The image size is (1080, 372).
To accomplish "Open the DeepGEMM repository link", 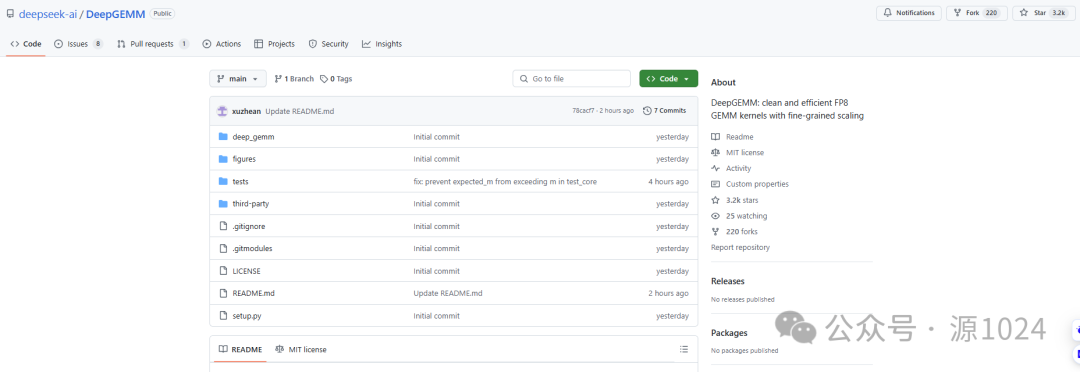I will click(116, 13).
